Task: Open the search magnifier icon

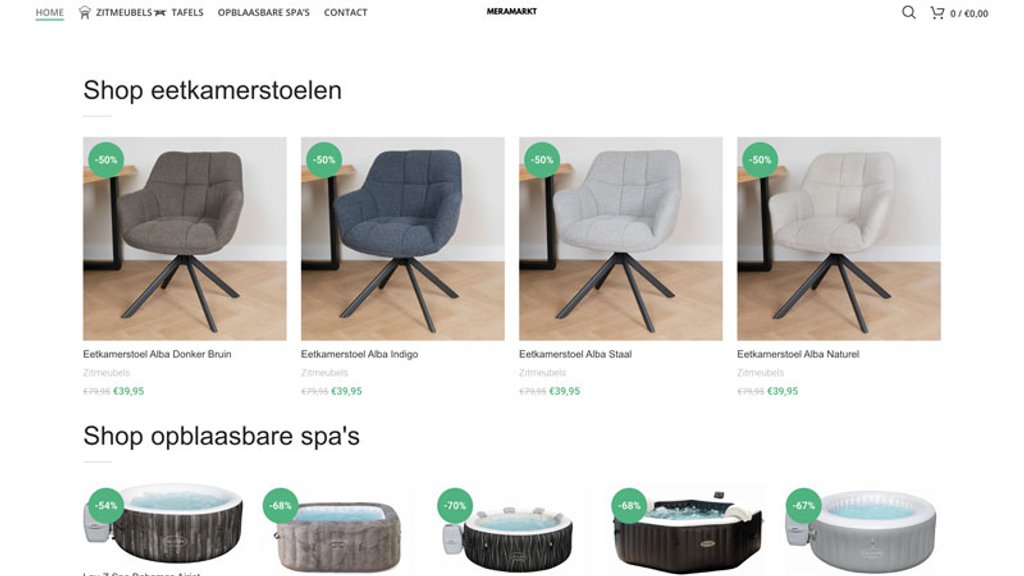Action: tap(908, 12)
